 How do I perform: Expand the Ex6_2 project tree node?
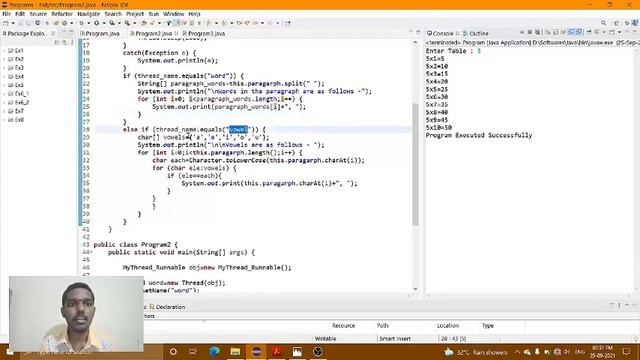[4, 102]
